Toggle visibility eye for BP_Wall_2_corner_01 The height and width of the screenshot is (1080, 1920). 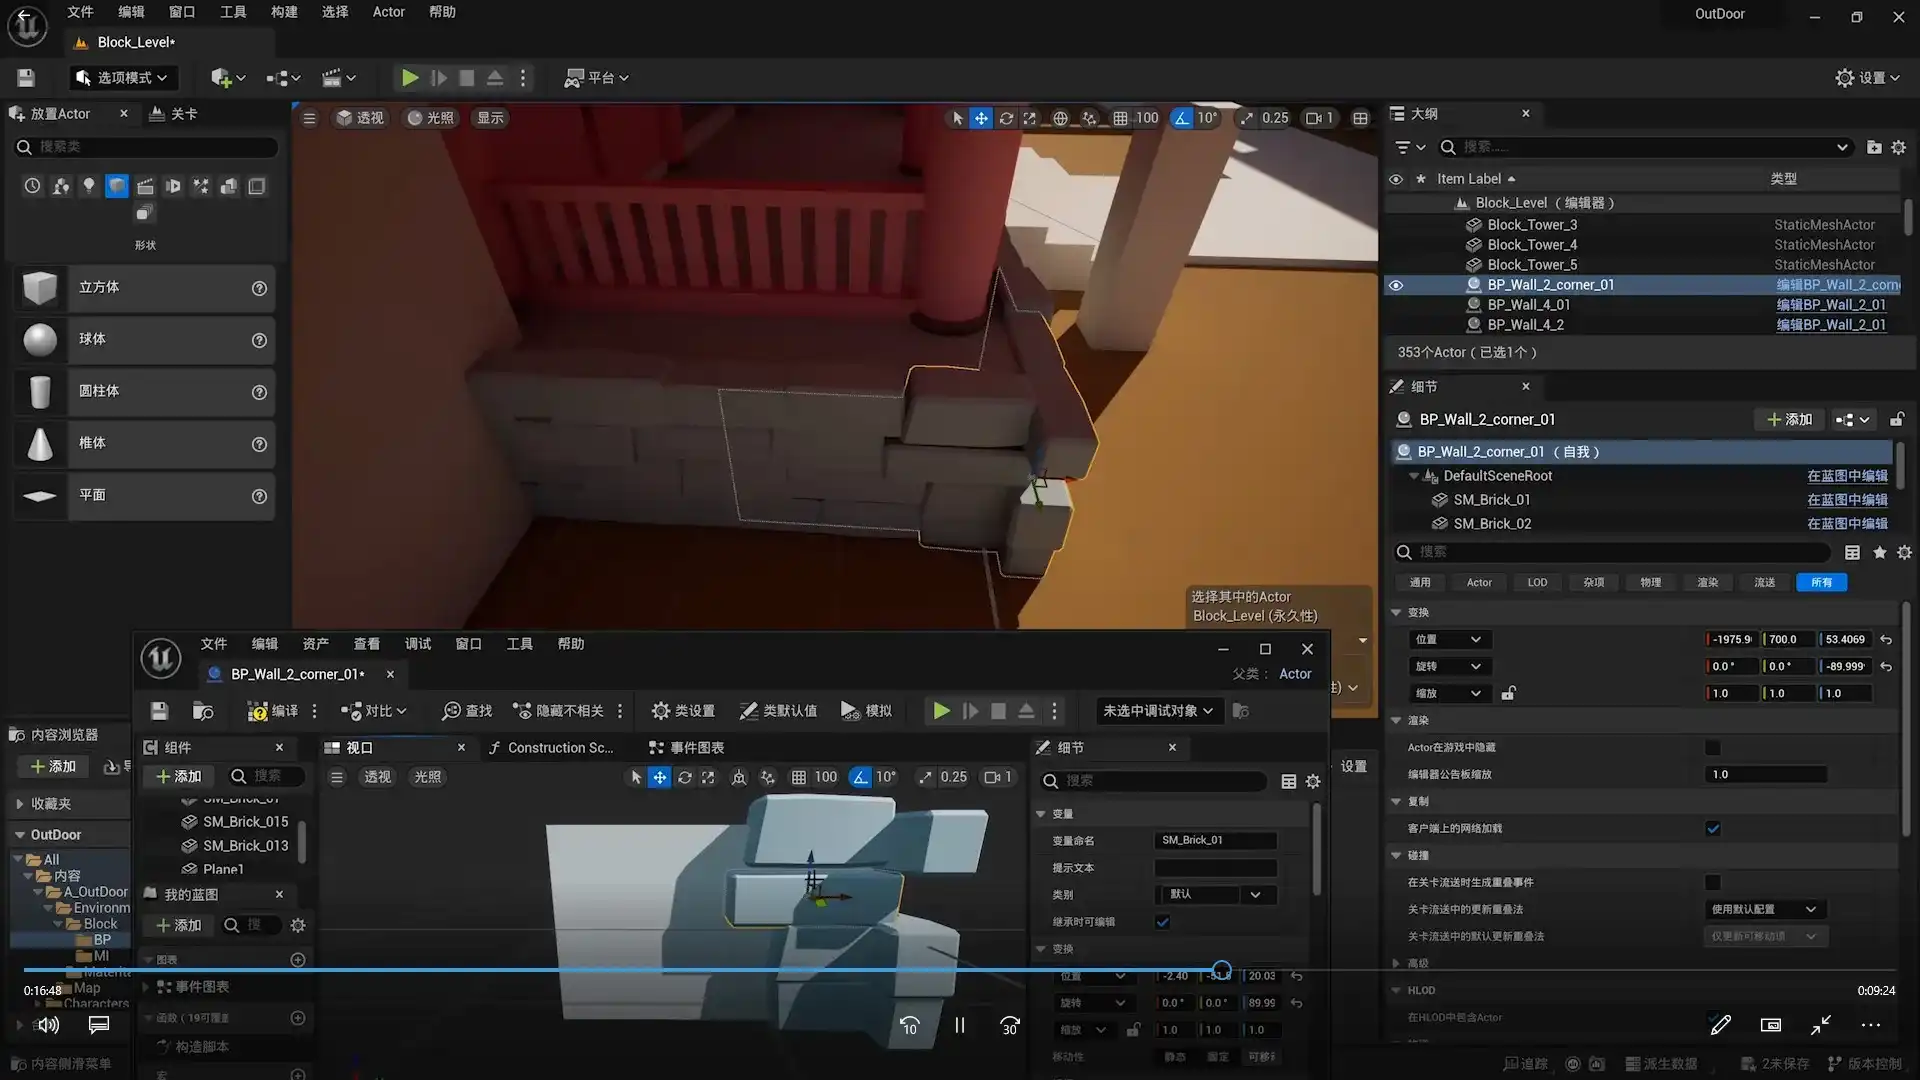(1396, 285)
